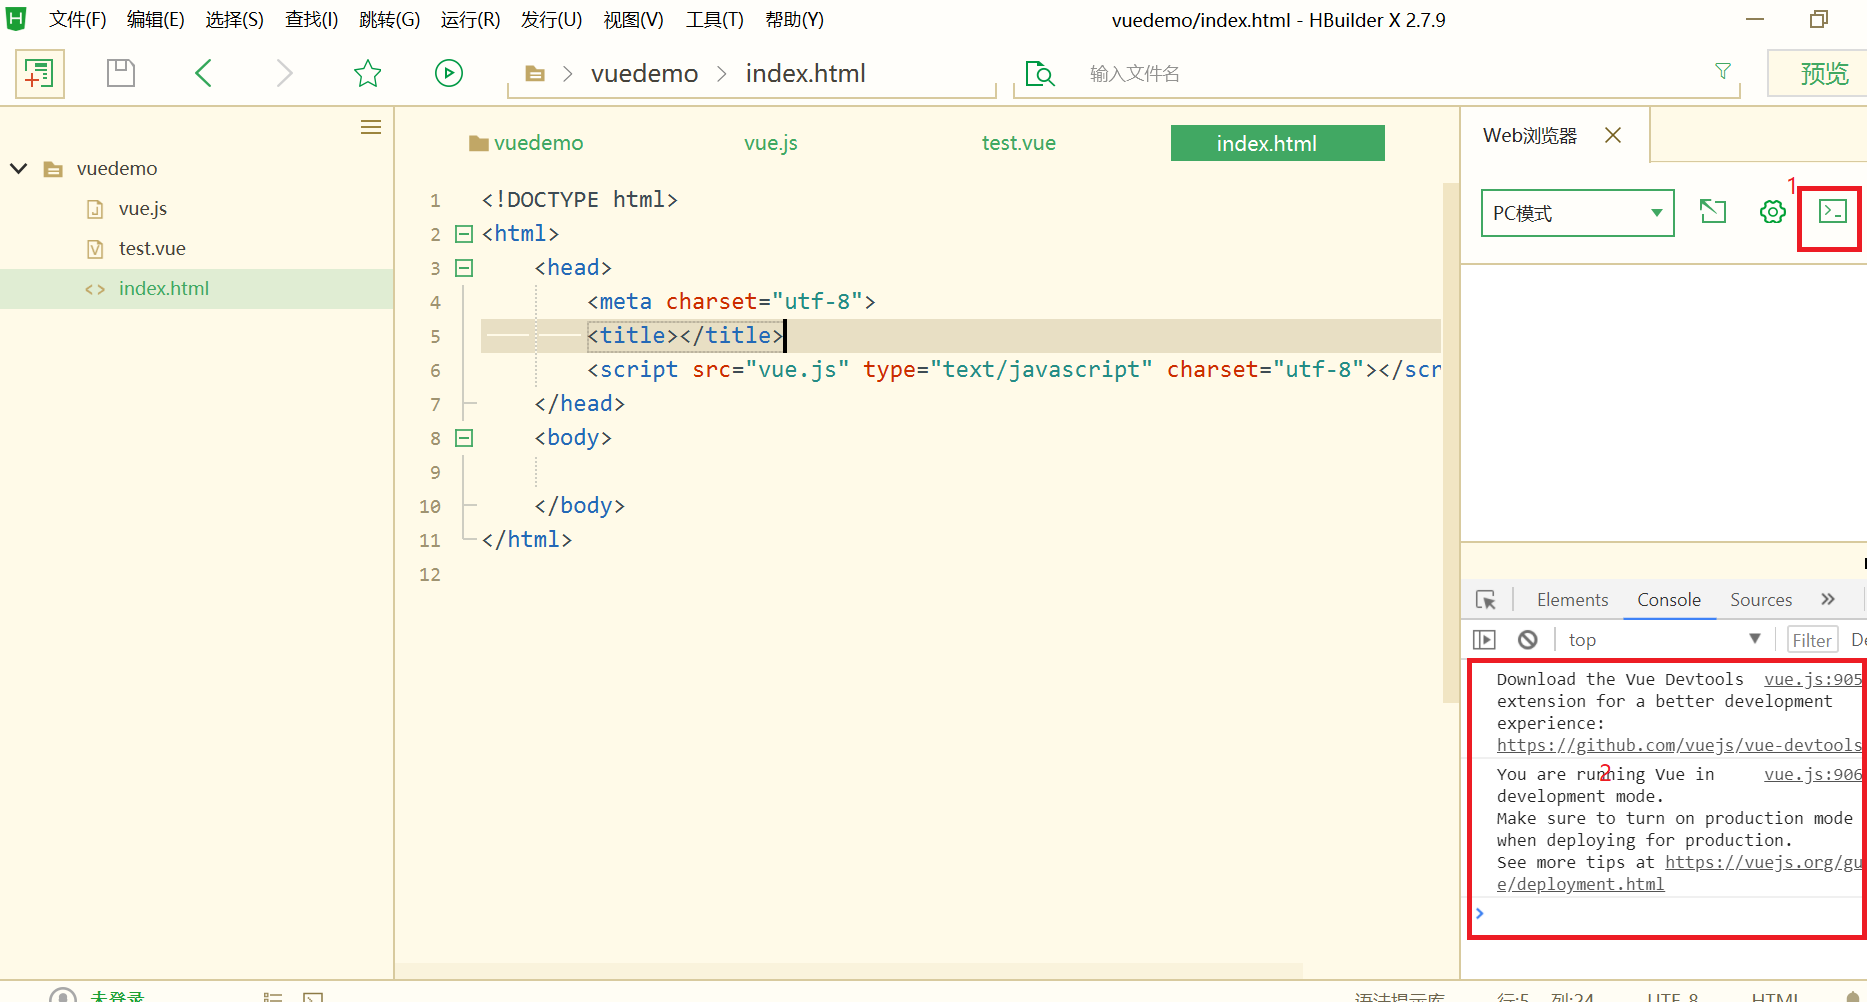Image resolution: width=1867 pixels, height=1002 pixels.
Task: Click the 预览 preview button
Action: point(1826,72)
